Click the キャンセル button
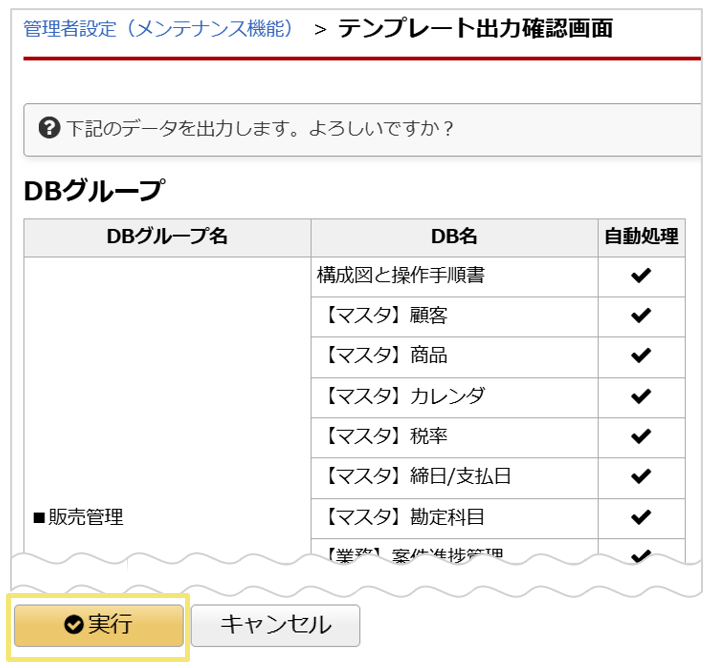Viewport: 705px width, 668px height. (x=275, y=625)
